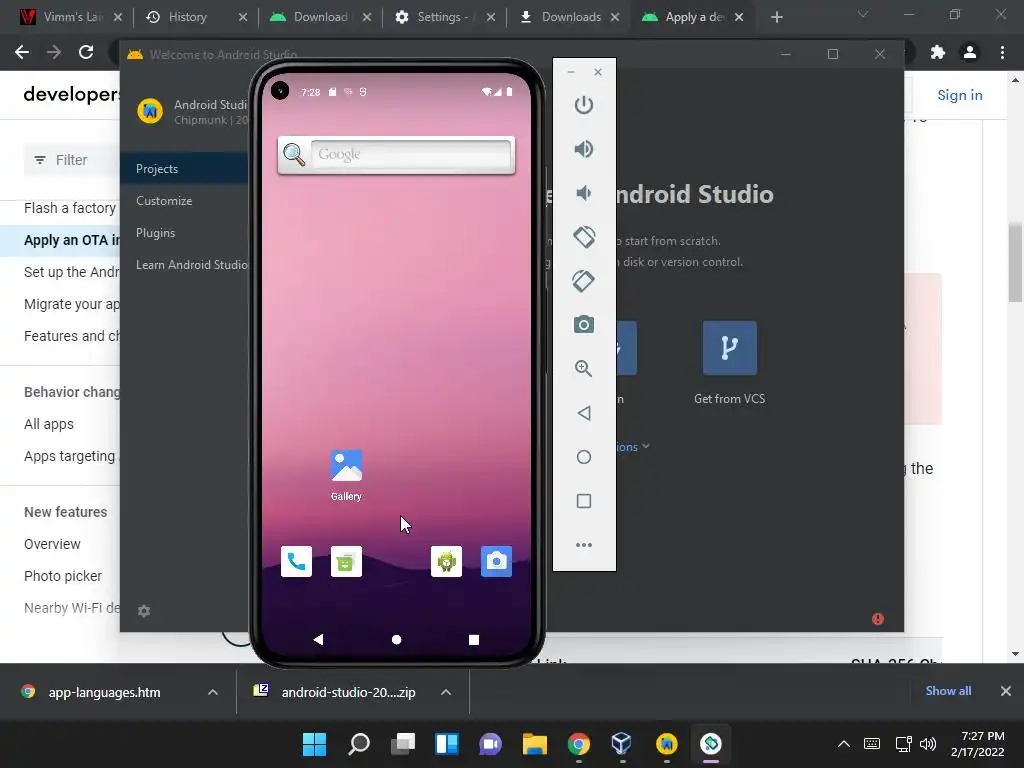Show hidden system tray icons

pyautogui.click(x=844, y=744)
